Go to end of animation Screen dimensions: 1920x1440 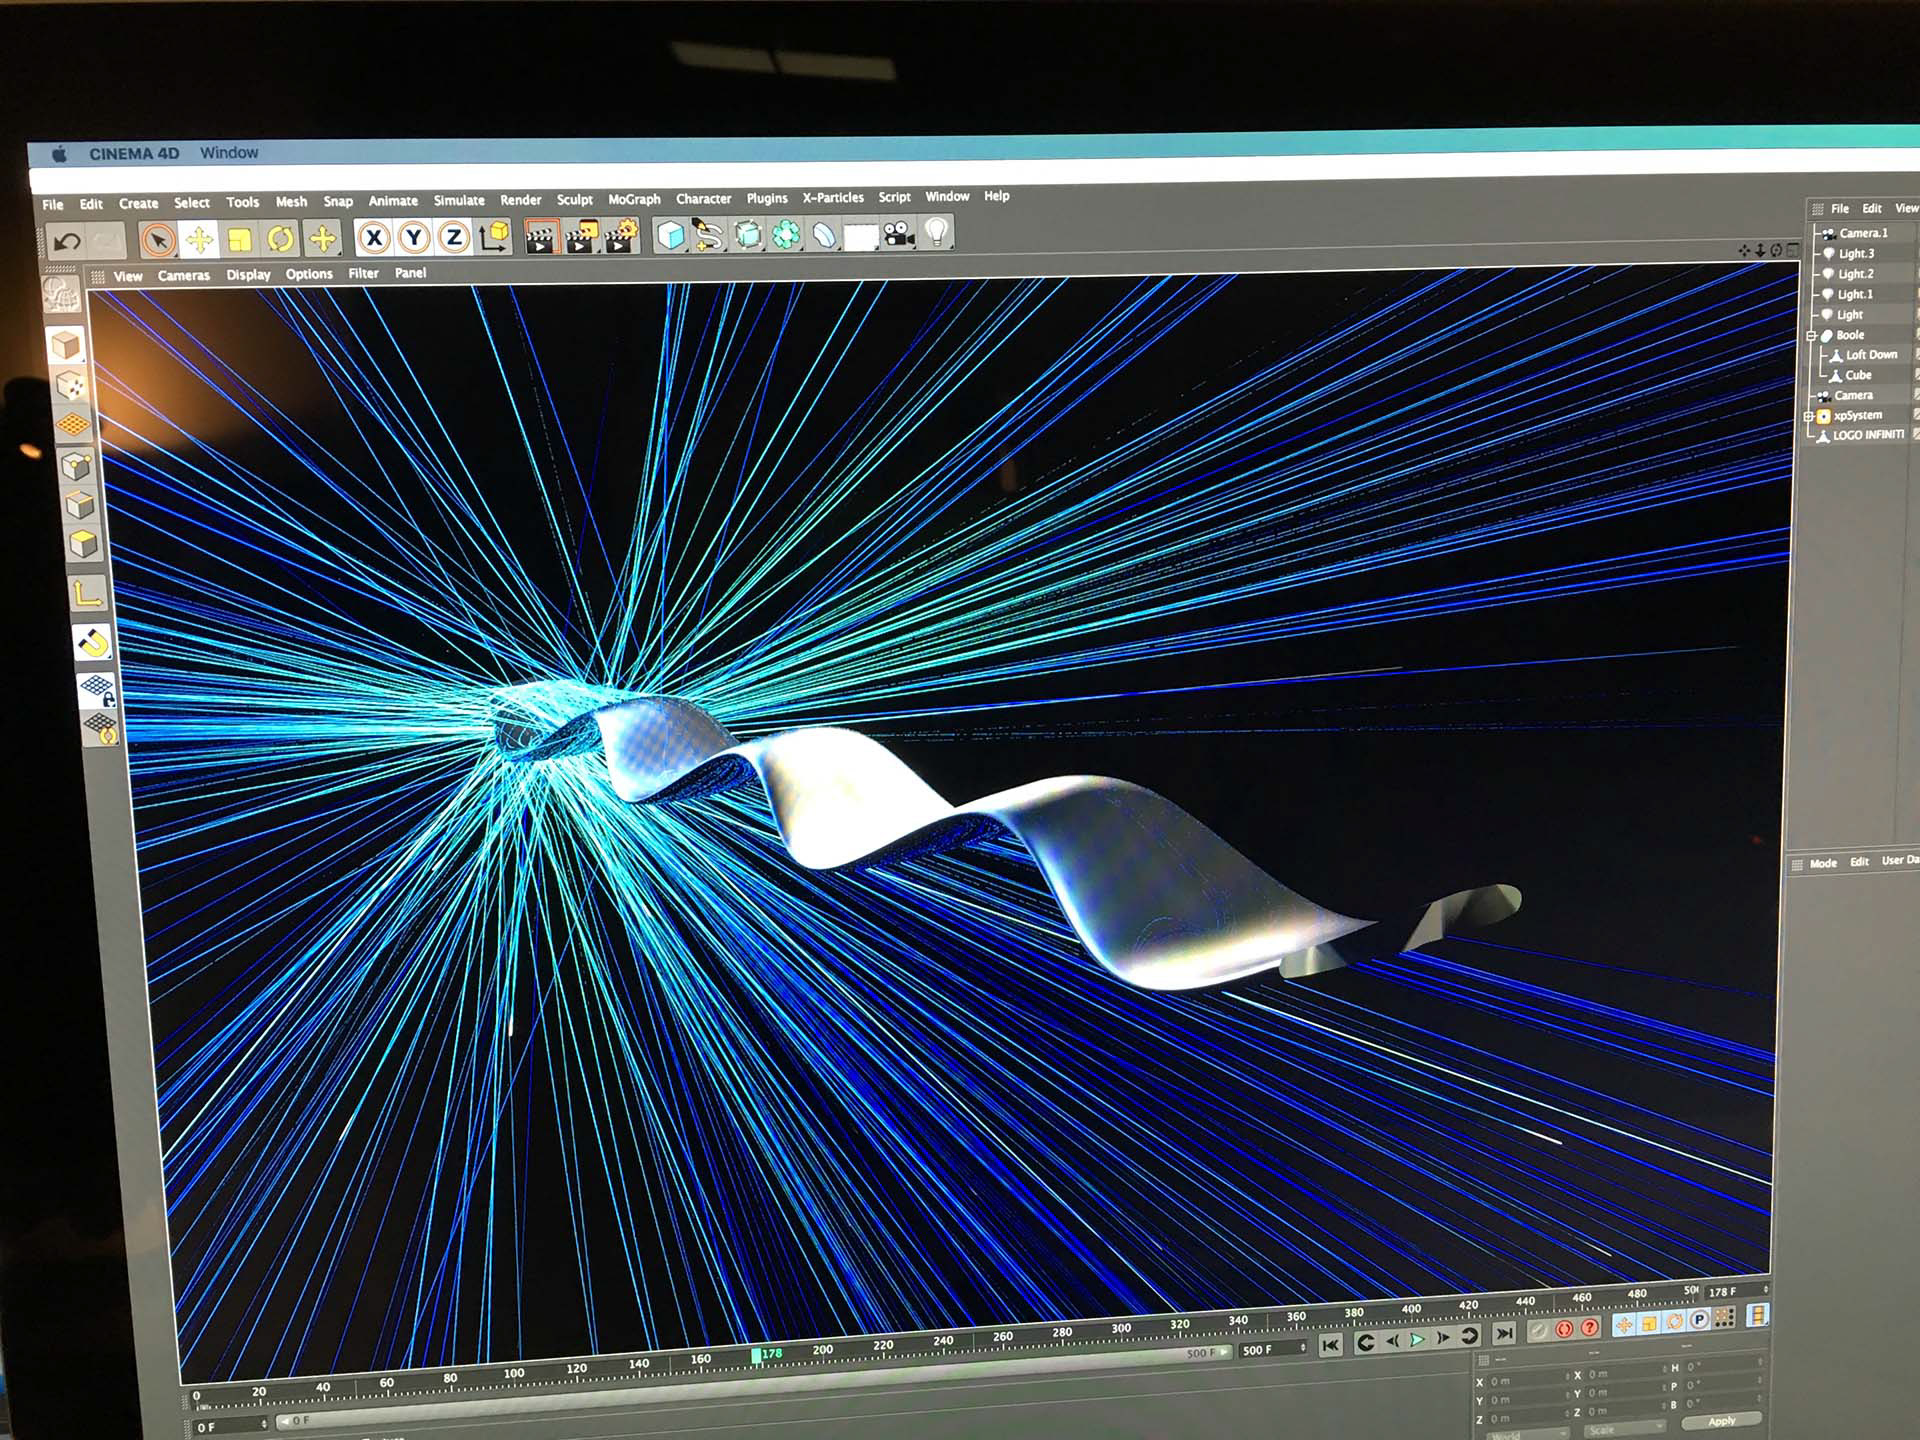pos(1504,1333)
